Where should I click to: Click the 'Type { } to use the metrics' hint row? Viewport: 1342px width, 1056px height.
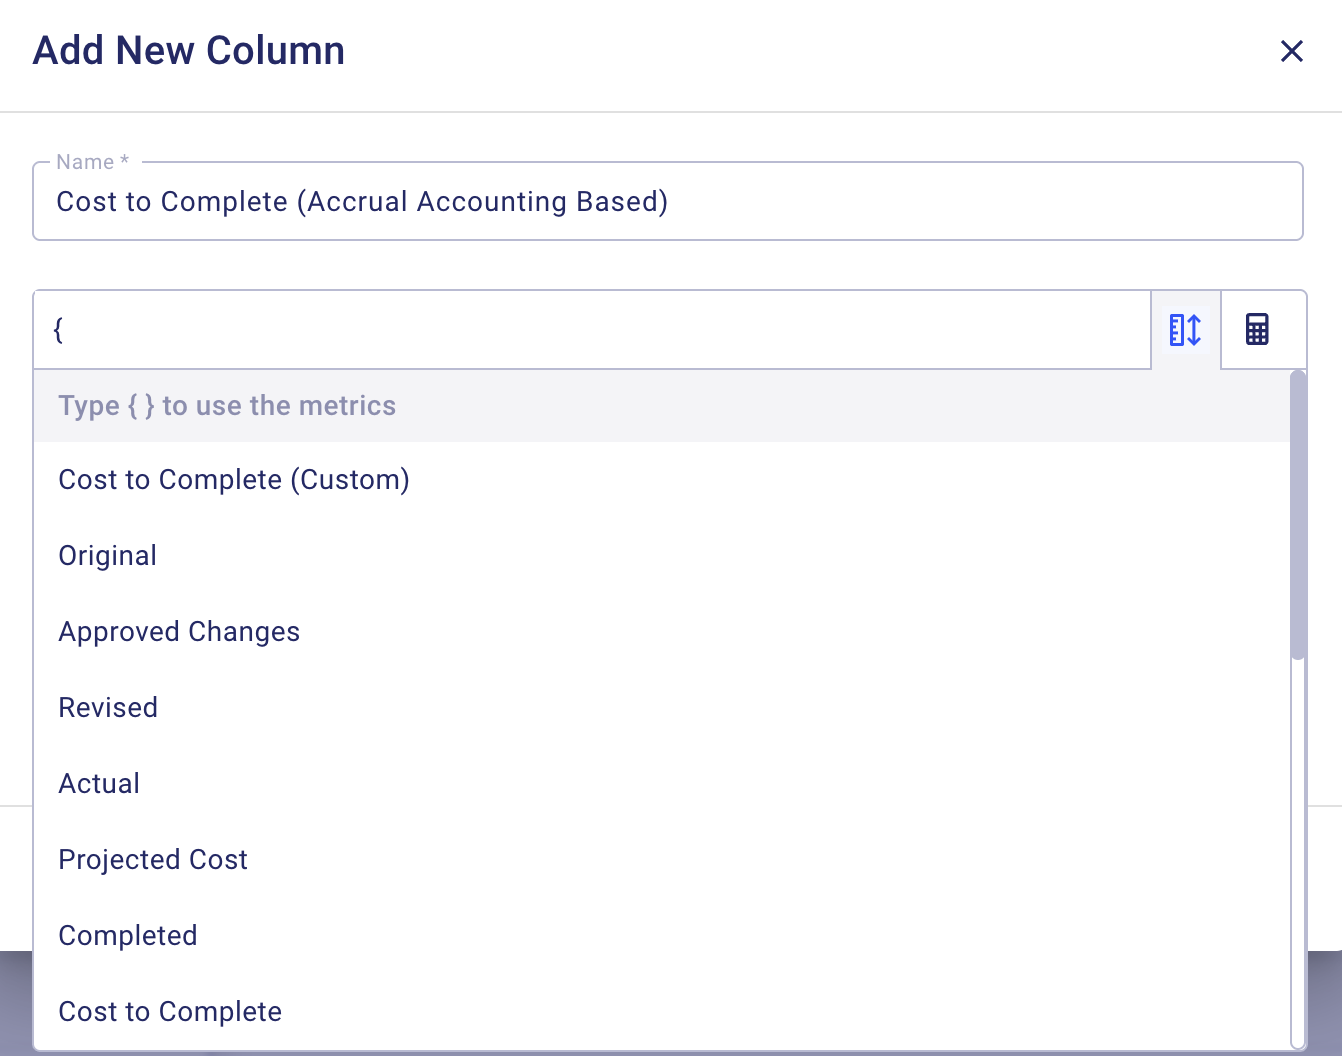pos(227,406)
